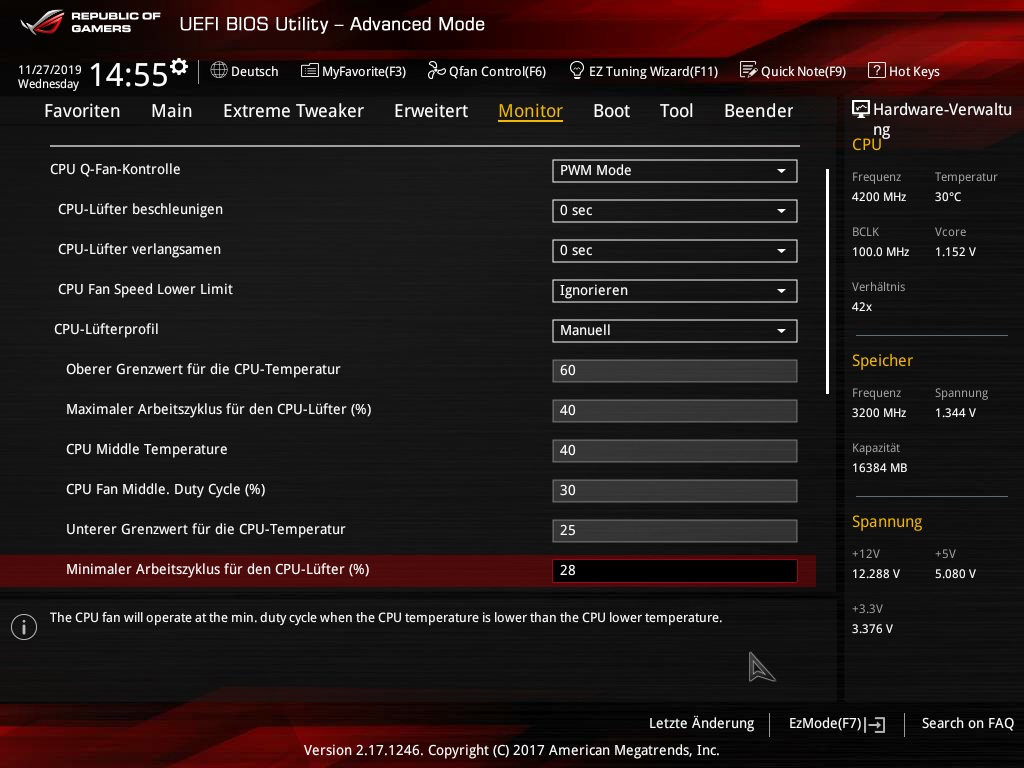Open the Tool tab
1024x768 pixels.
click(677, 111)
